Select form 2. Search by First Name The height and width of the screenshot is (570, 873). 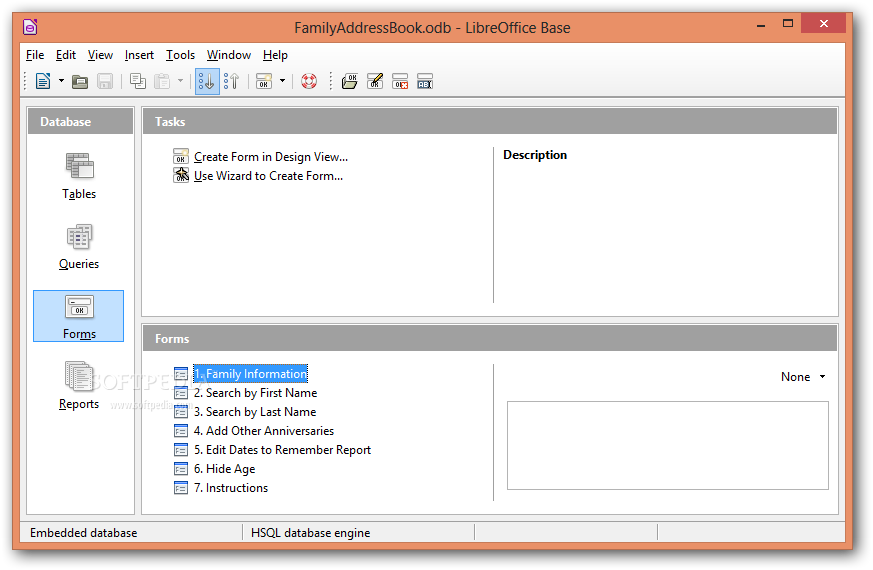pyautogui.click(x=256, y=393)
